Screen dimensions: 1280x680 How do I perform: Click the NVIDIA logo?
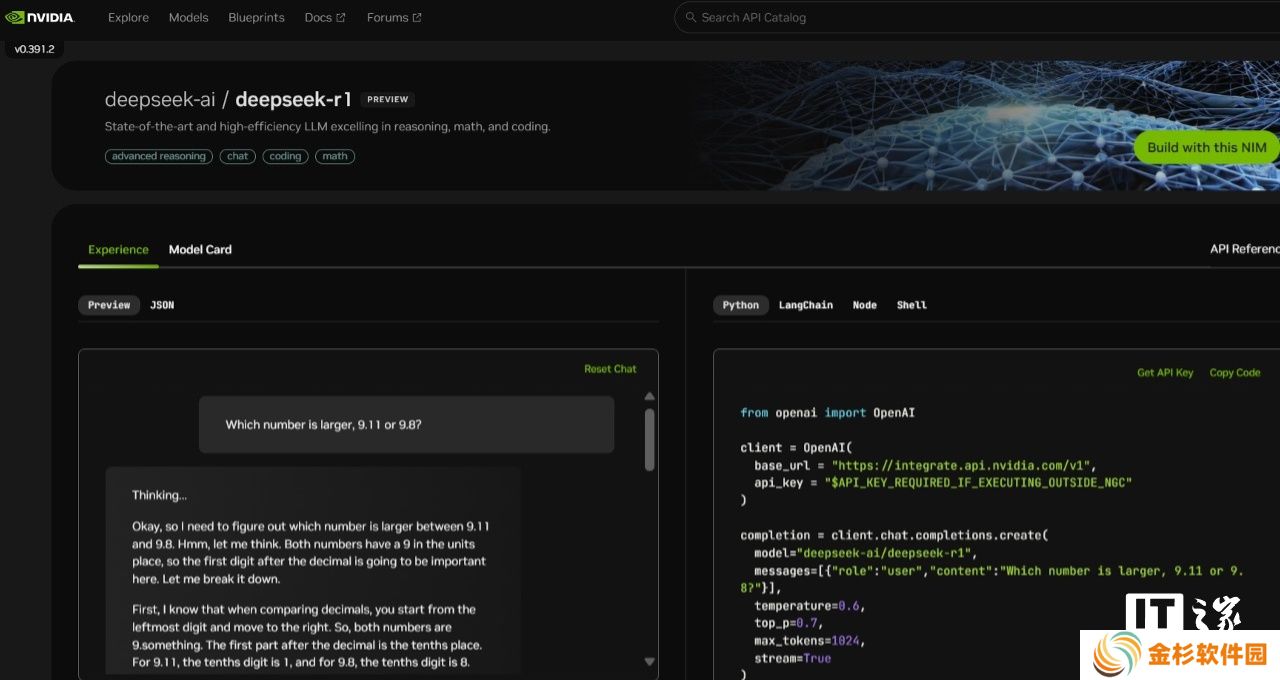click(x=40, y=17)
